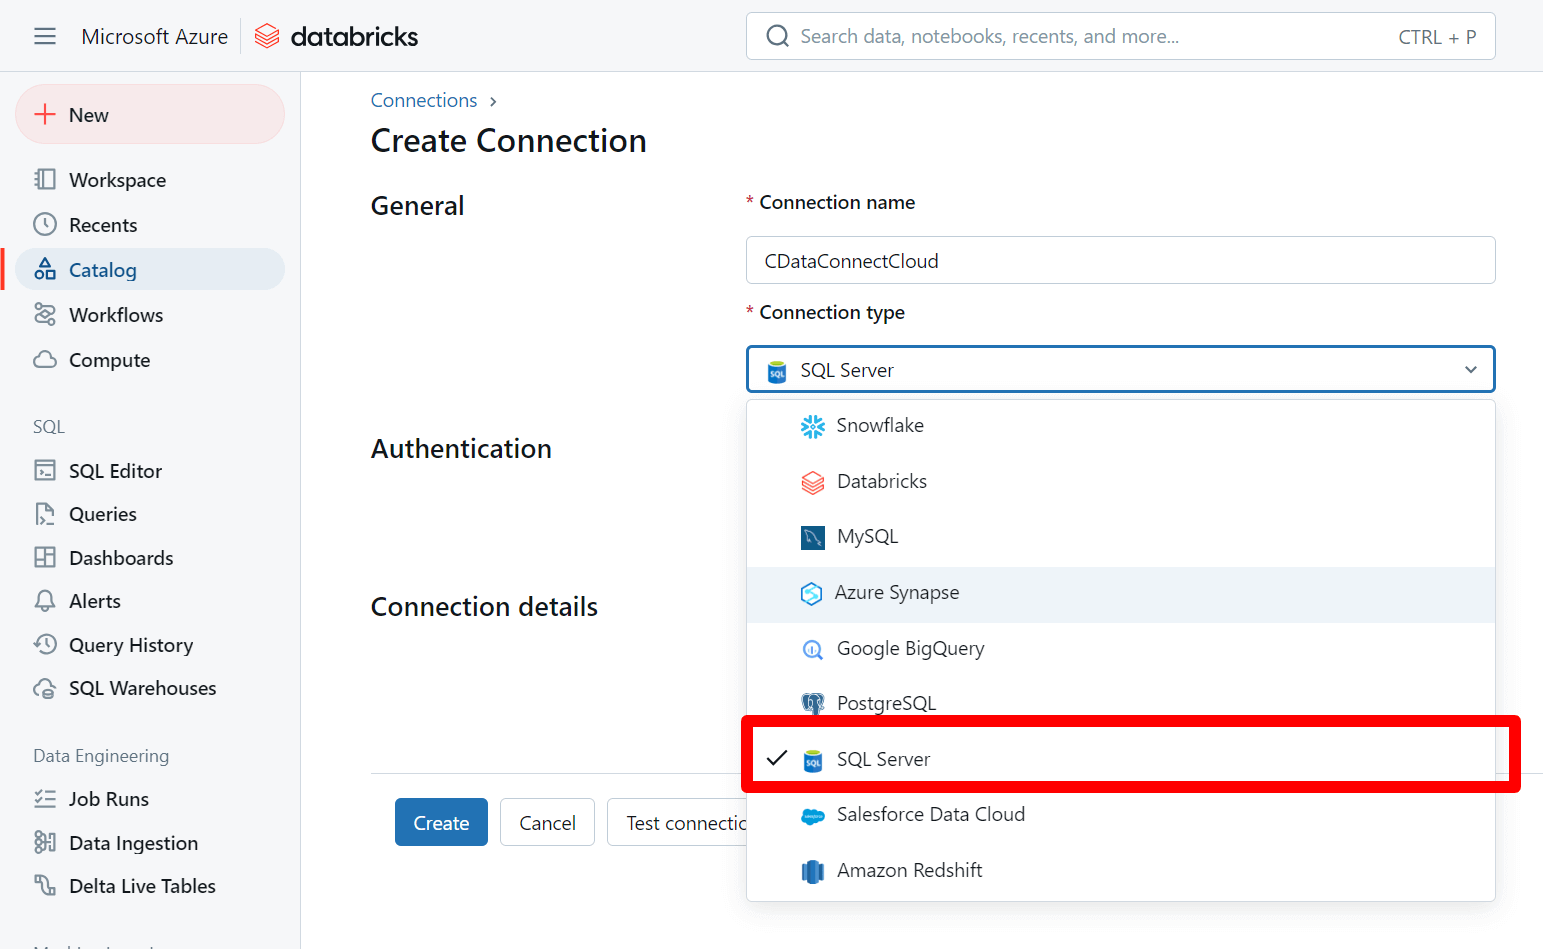This screenshot has height=949, width=1543.
Task: Click the Recents clock icon
Action: click(45, 224)
